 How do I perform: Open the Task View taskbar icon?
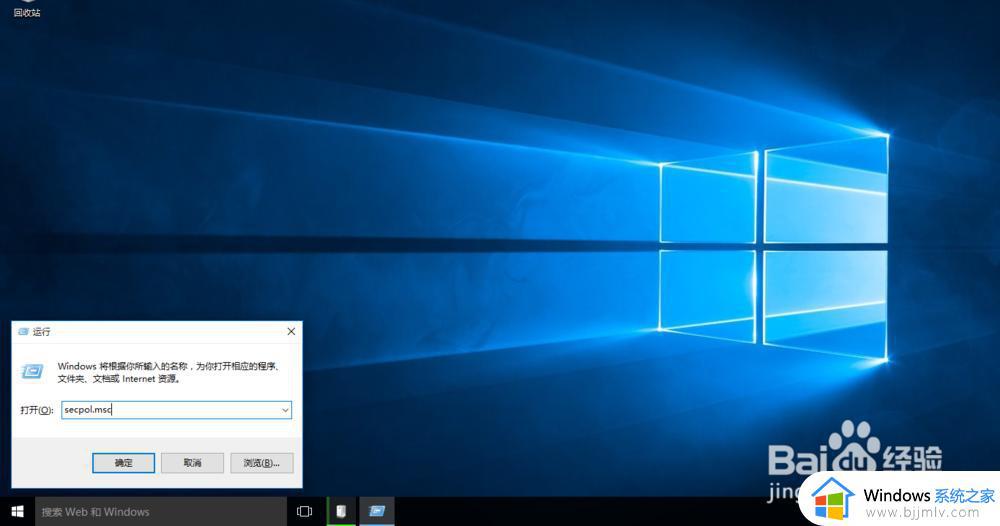[x=304, y=511]
